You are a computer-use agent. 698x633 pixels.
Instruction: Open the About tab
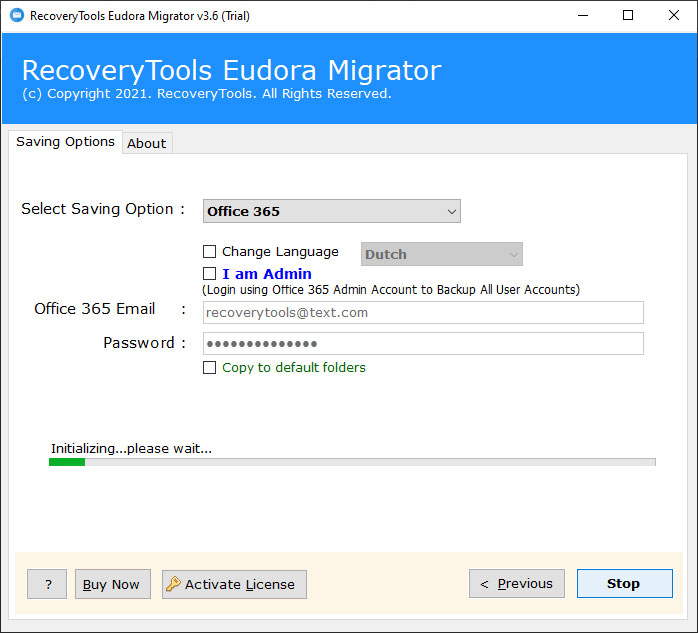coord(147,143)
